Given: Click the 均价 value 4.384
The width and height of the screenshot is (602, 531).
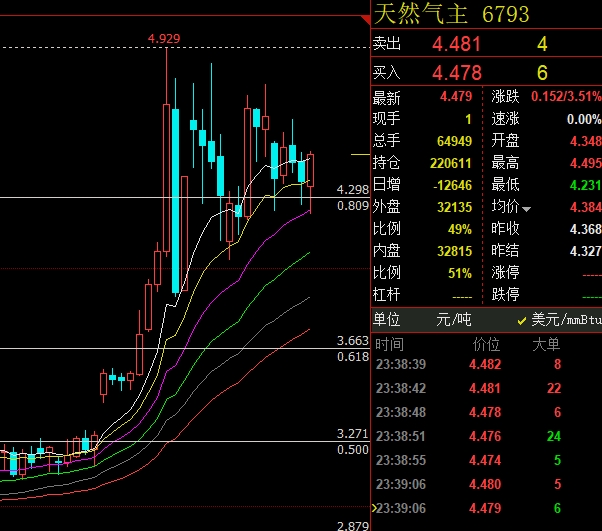Looking at the screenshot, I should coord(585,207).
